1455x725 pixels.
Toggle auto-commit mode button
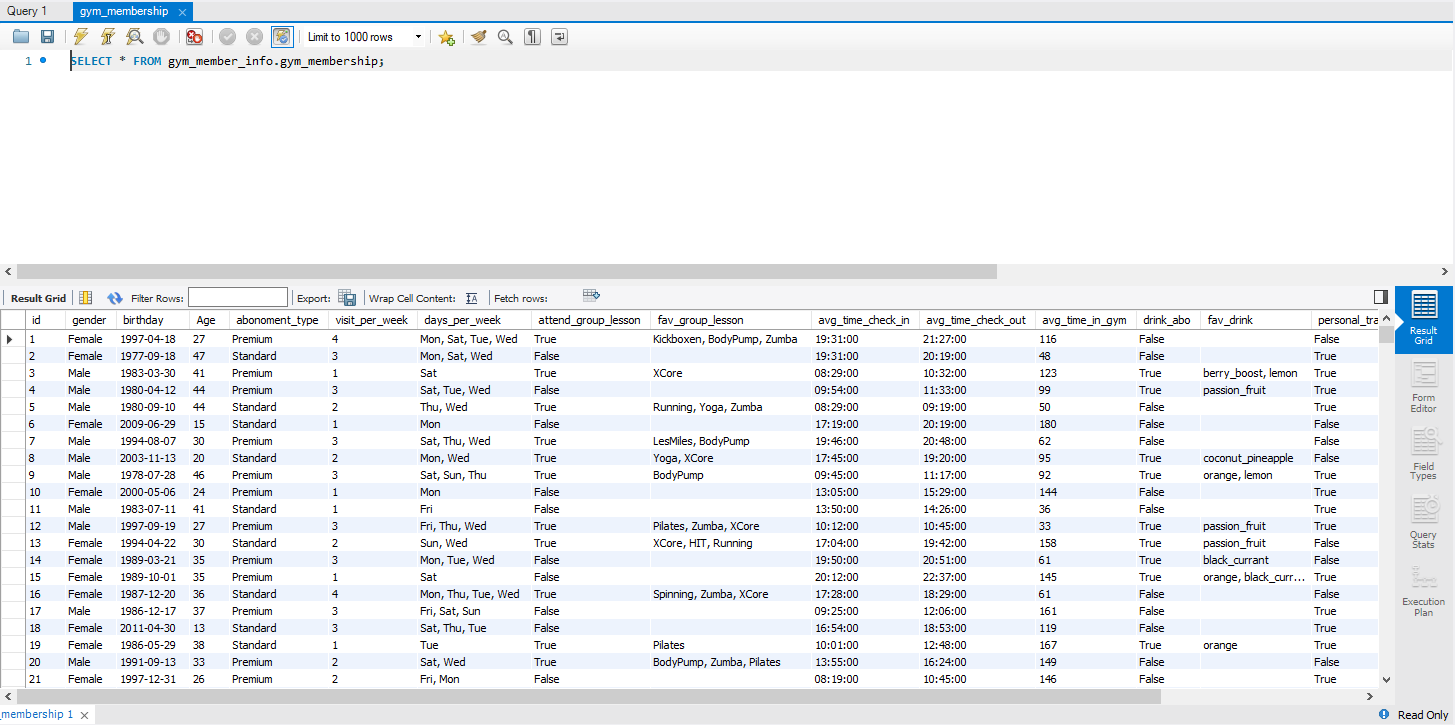282,37
